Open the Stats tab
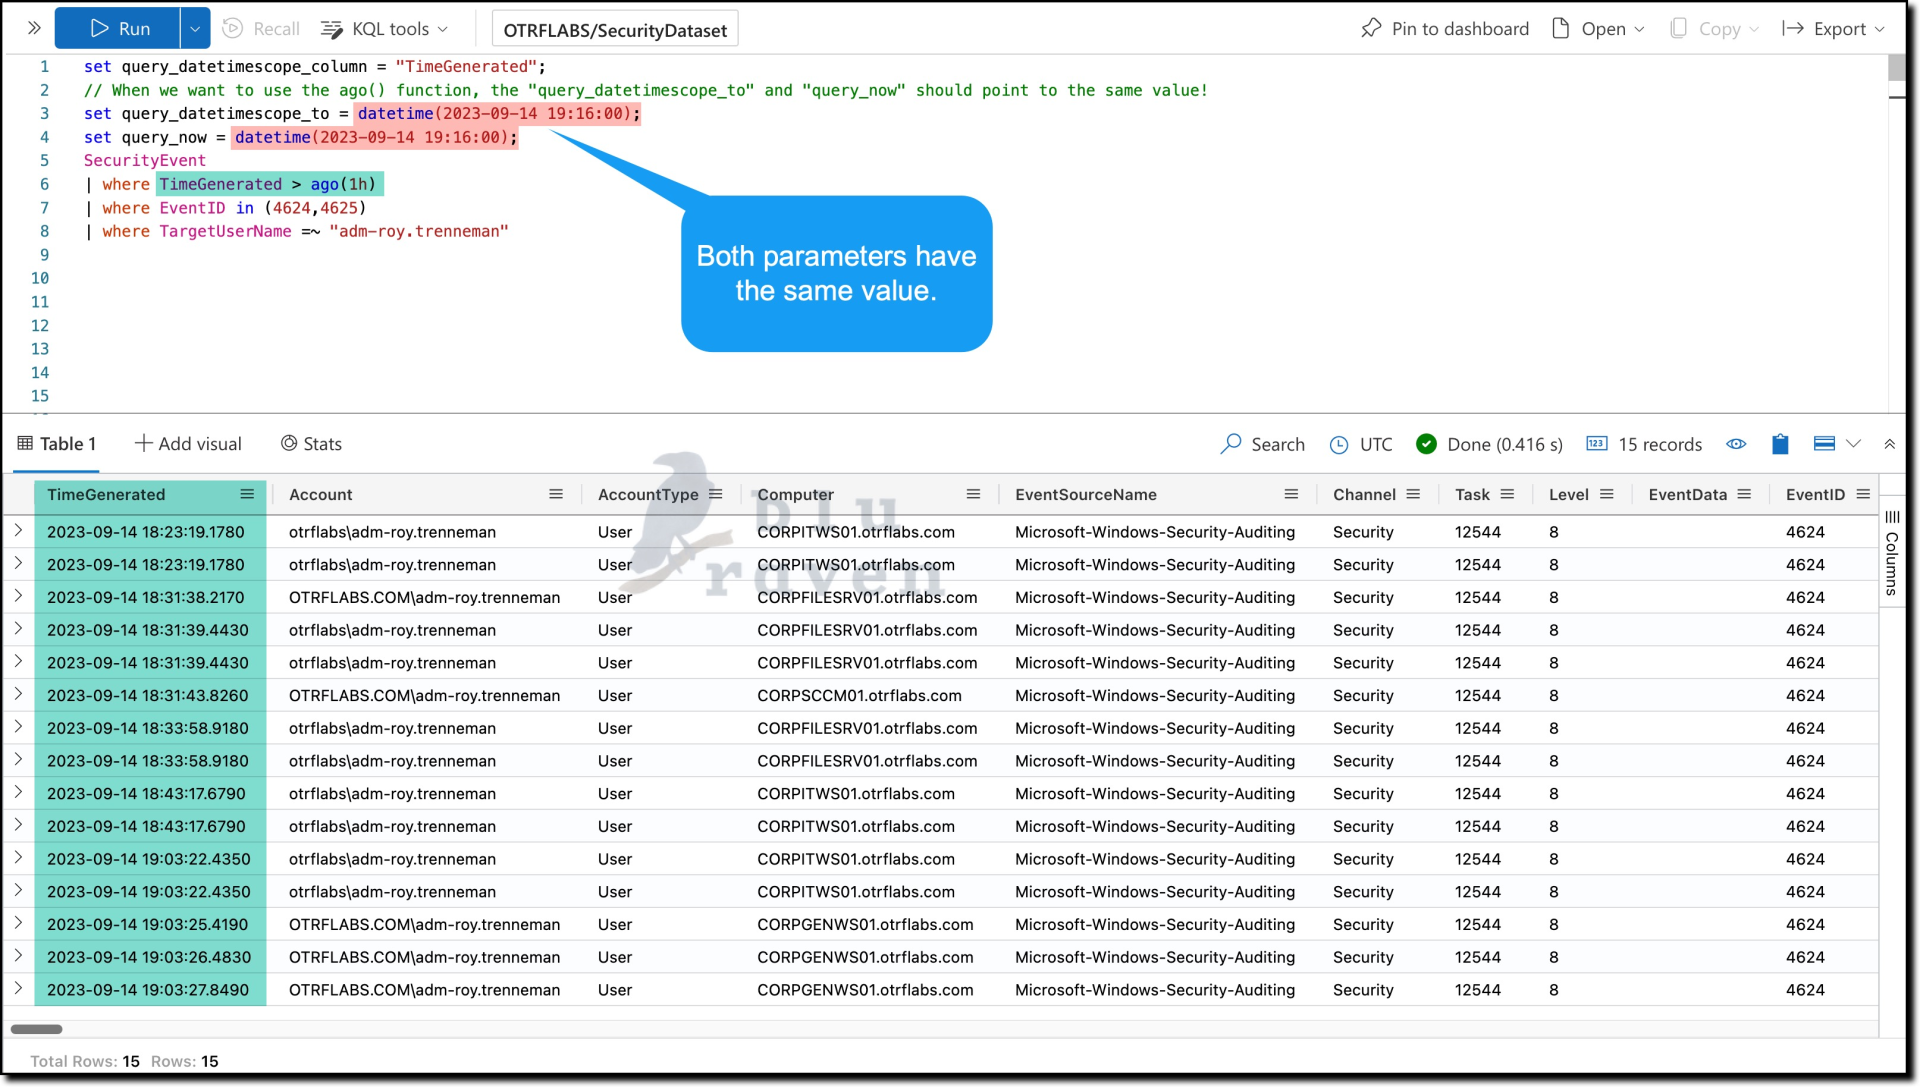 point(311,444)
